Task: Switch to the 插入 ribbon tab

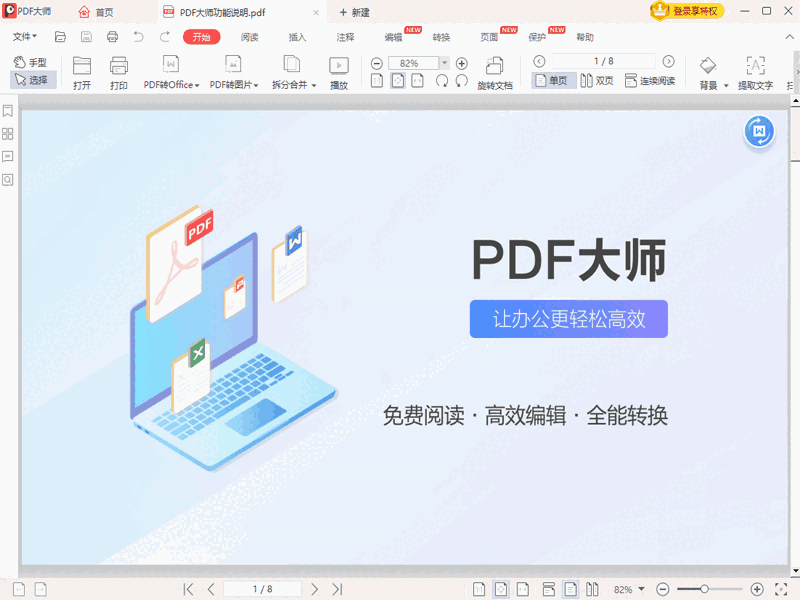Action: point(297,37)
